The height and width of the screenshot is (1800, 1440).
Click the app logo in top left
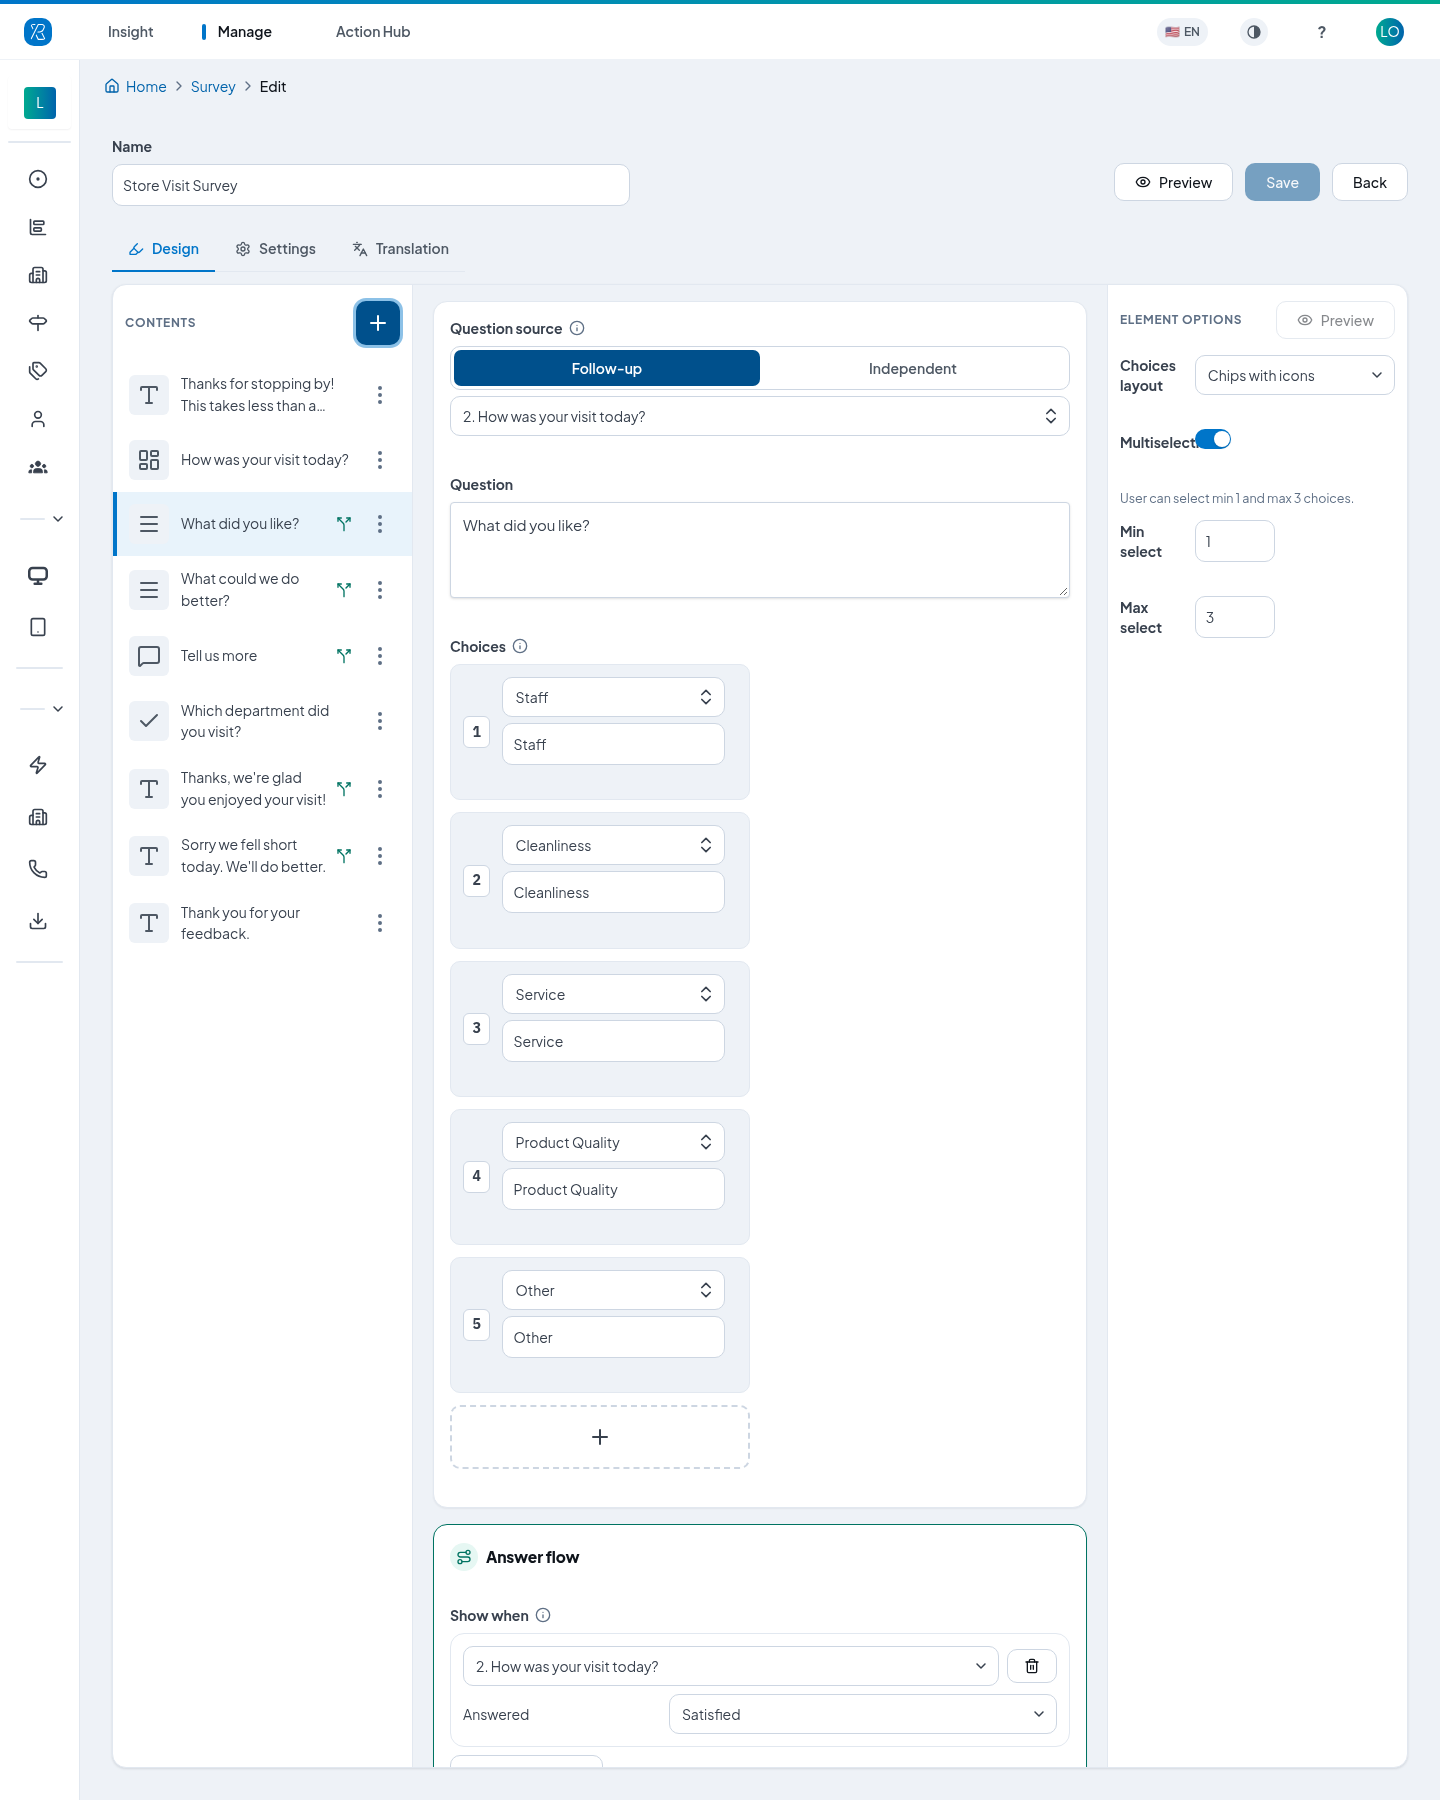click(38, 32)
